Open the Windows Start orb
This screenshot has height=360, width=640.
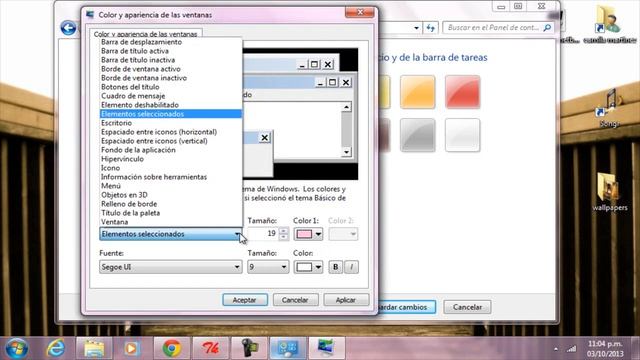(x=17, y=349)
